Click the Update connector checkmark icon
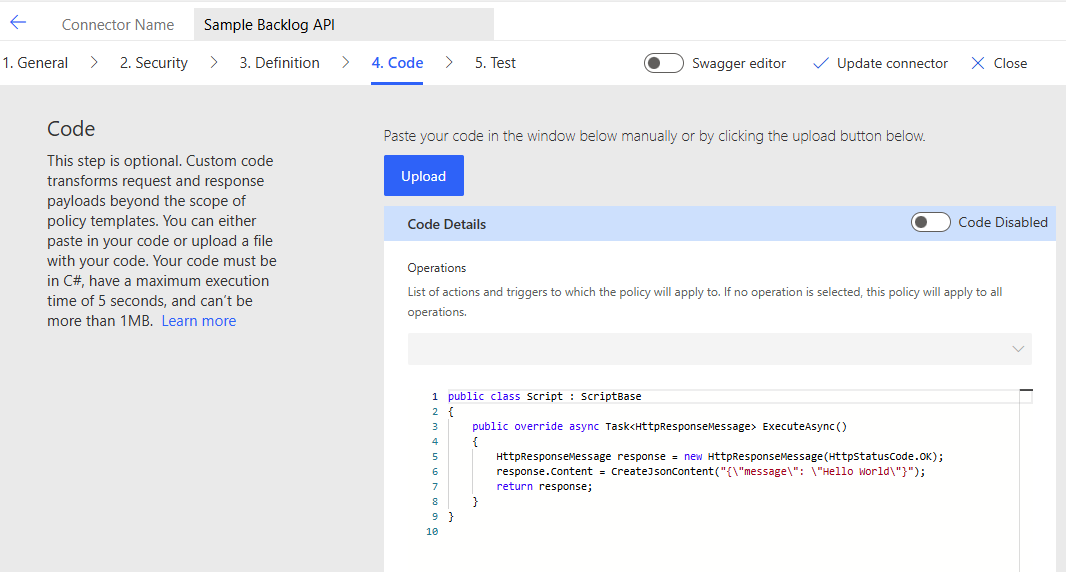Image resolution: width=1066 pixels, height=572 pixels. tap(821, 63)
